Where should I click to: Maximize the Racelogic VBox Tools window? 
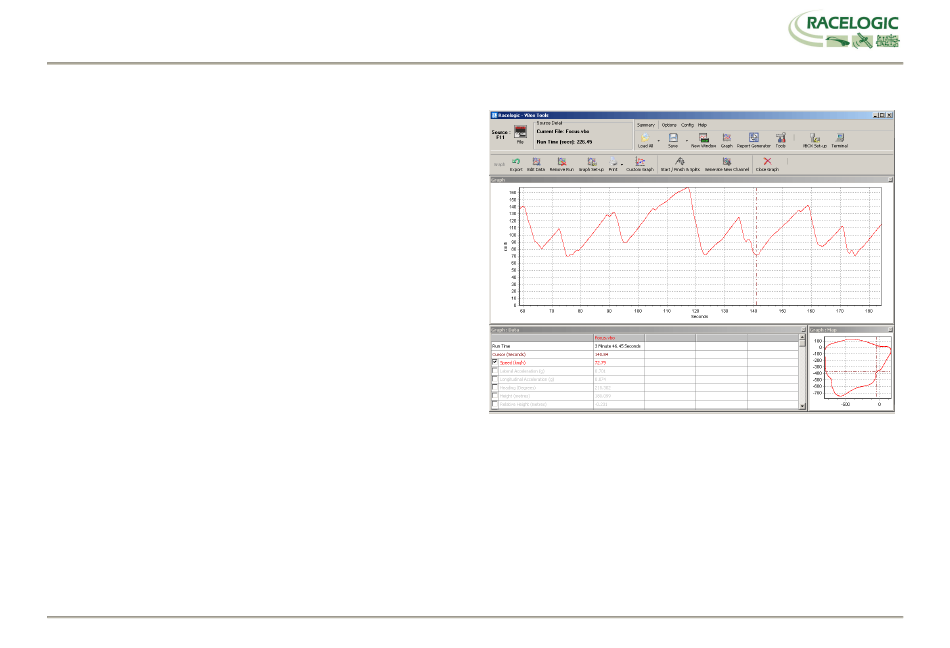click(x=882, y=115)
